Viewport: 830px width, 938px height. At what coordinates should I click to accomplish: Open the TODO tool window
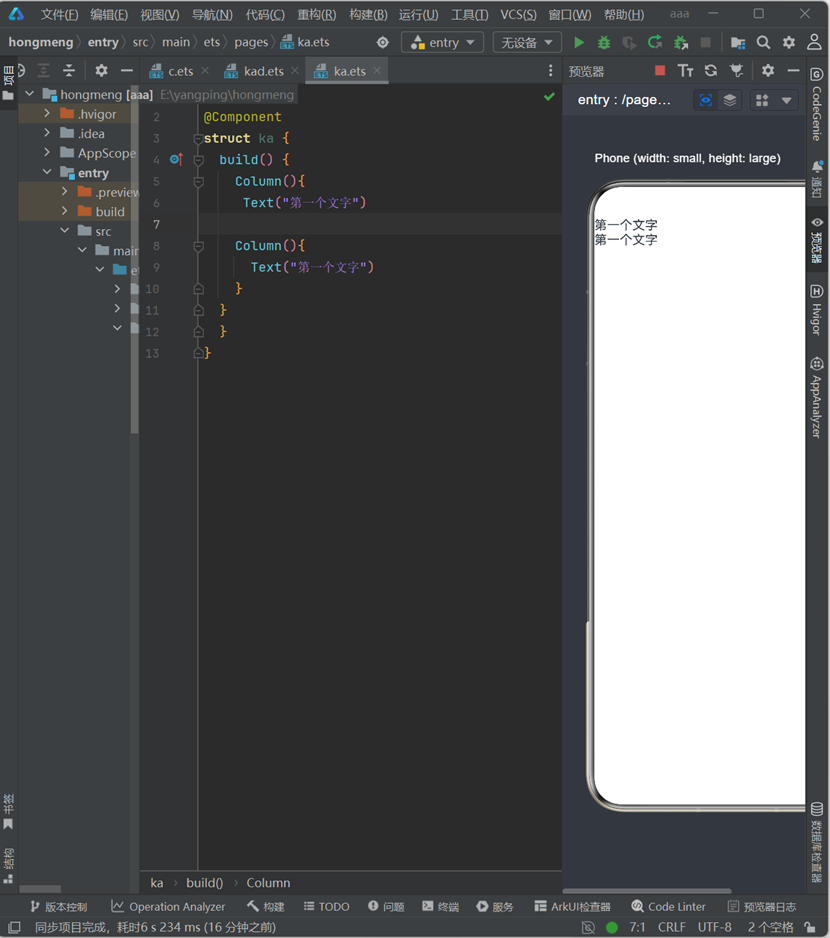tap(327, 907)
